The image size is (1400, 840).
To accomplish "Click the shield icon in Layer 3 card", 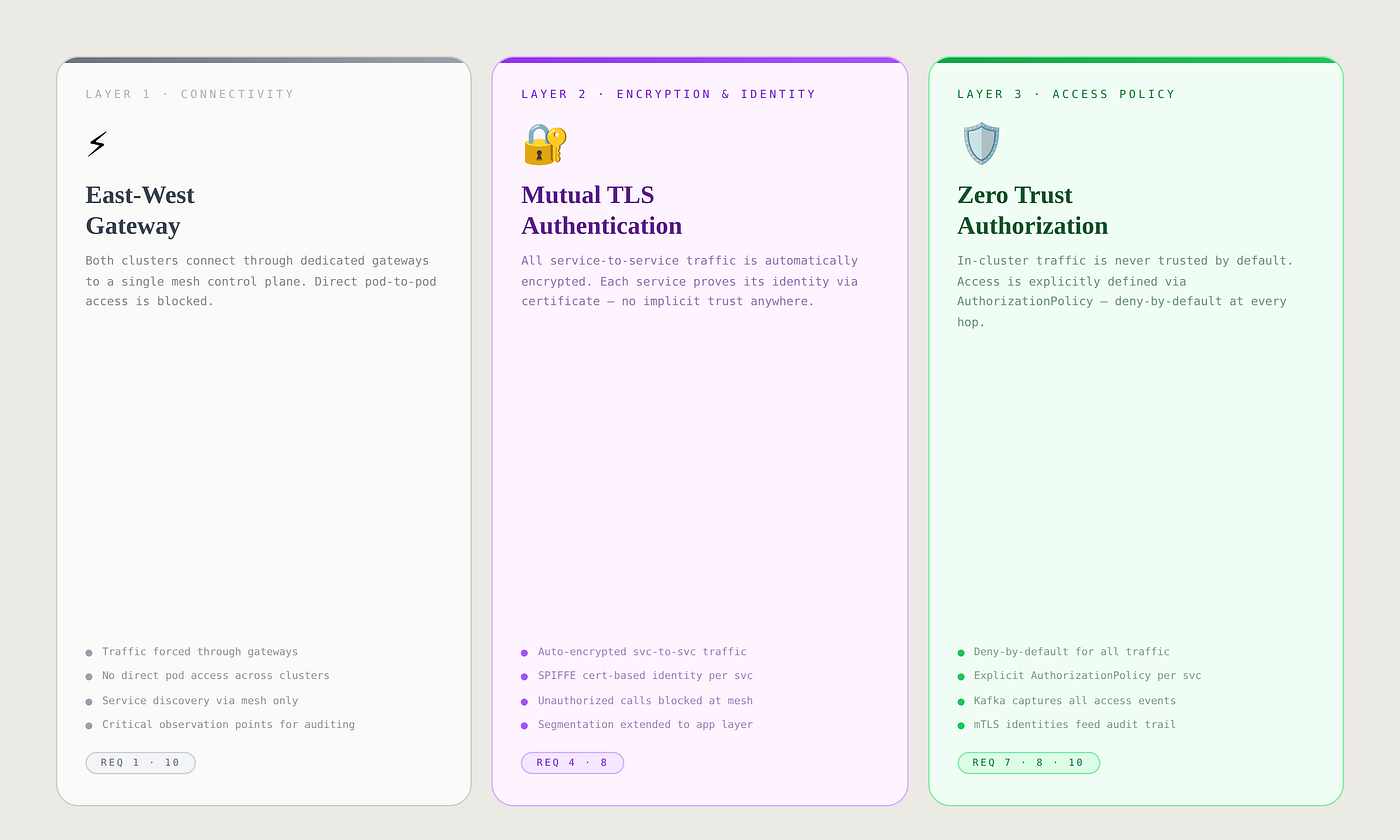I will click(x=981, y=144).
